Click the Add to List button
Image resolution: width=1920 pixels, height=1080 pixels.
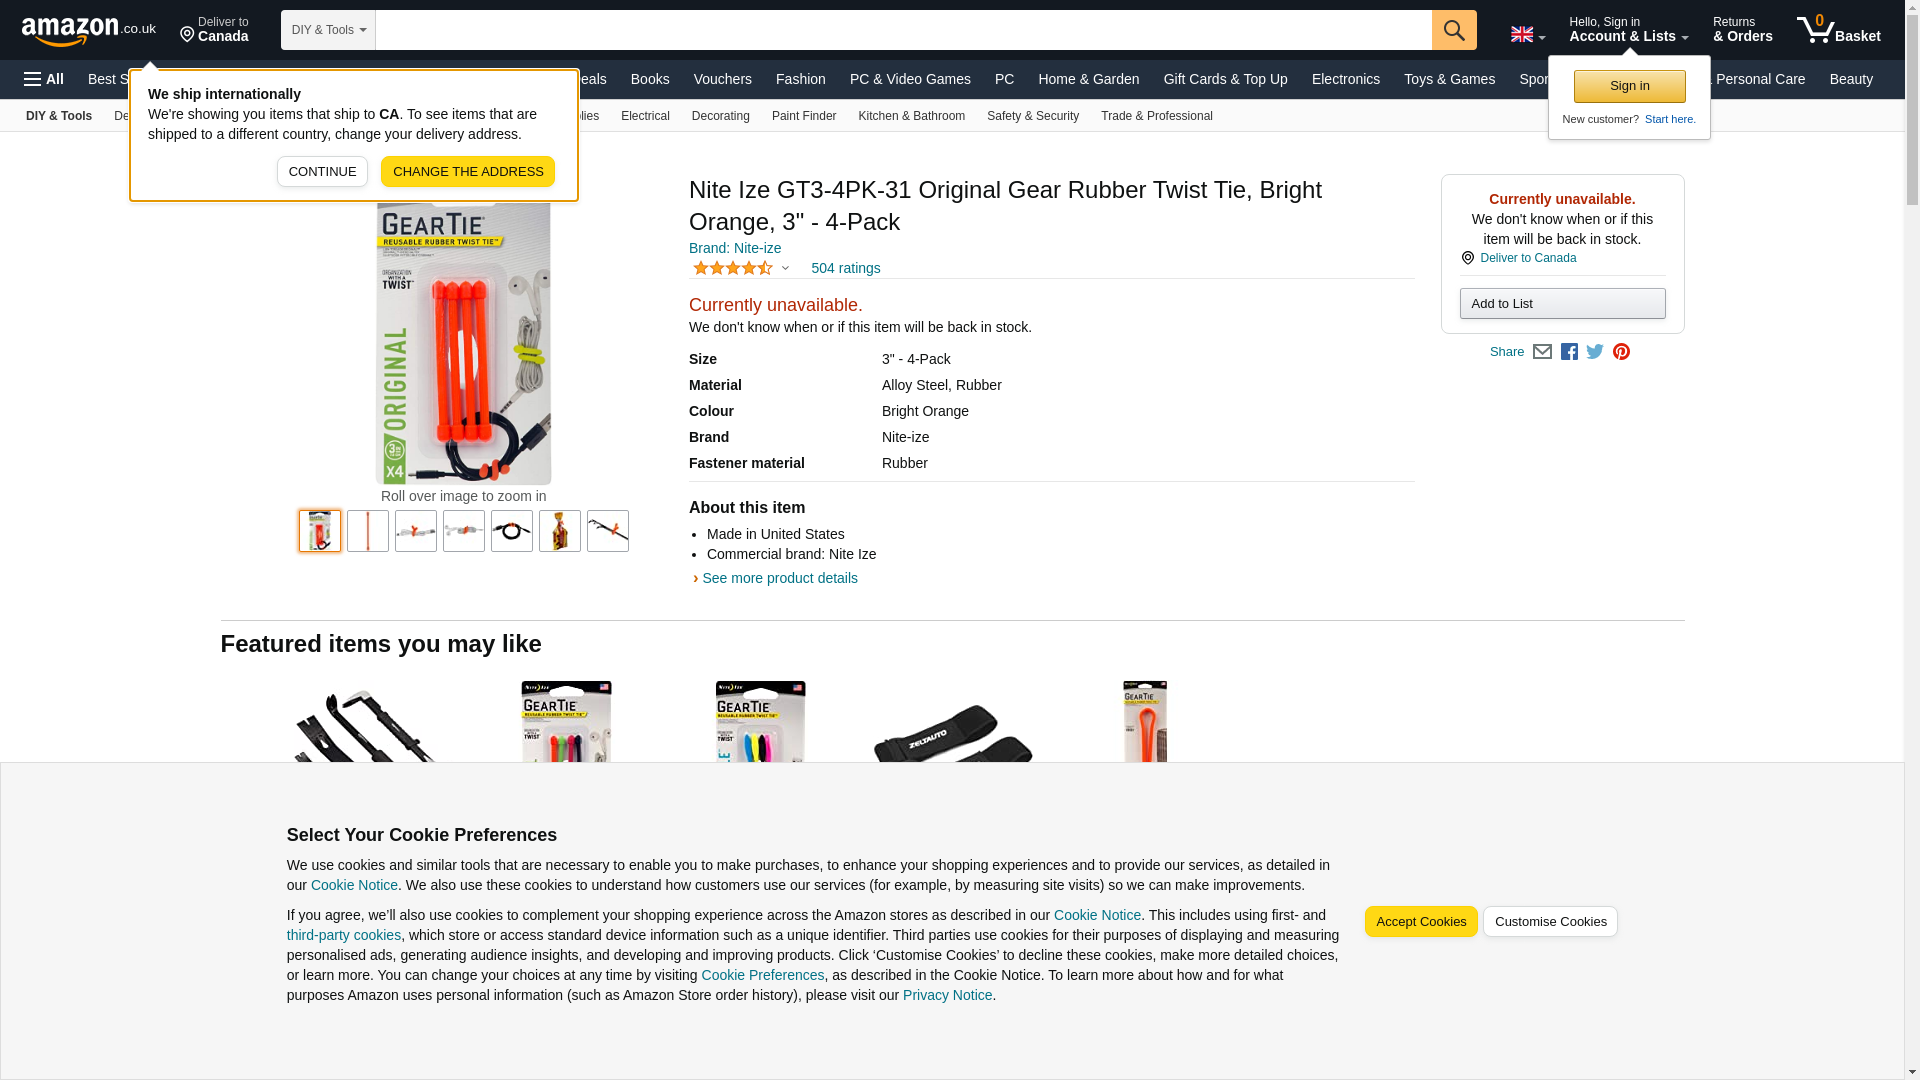(1562, 304)
